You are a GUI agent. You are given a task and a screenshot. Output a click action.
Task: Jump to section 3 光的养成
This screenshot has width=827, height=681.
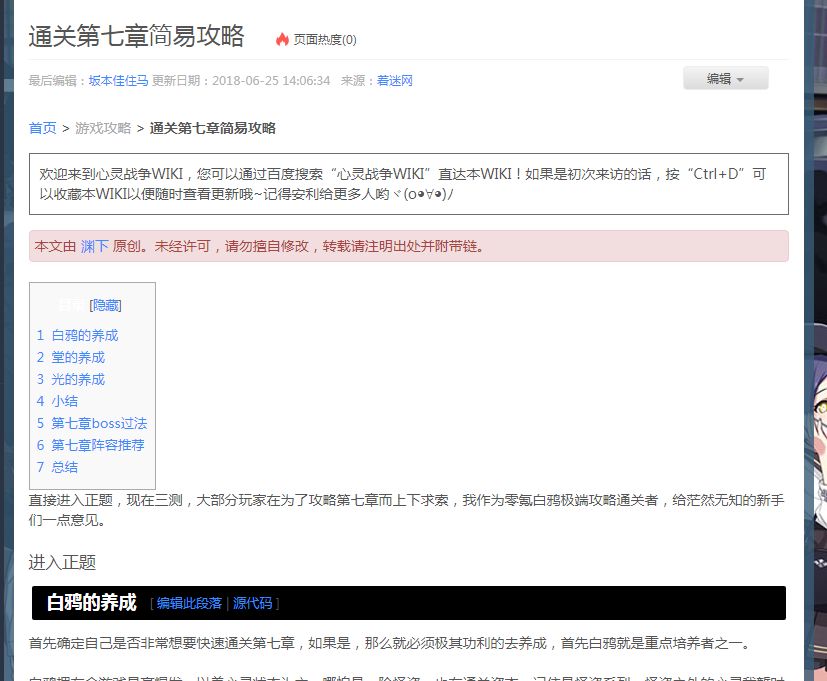click(71, 379)
